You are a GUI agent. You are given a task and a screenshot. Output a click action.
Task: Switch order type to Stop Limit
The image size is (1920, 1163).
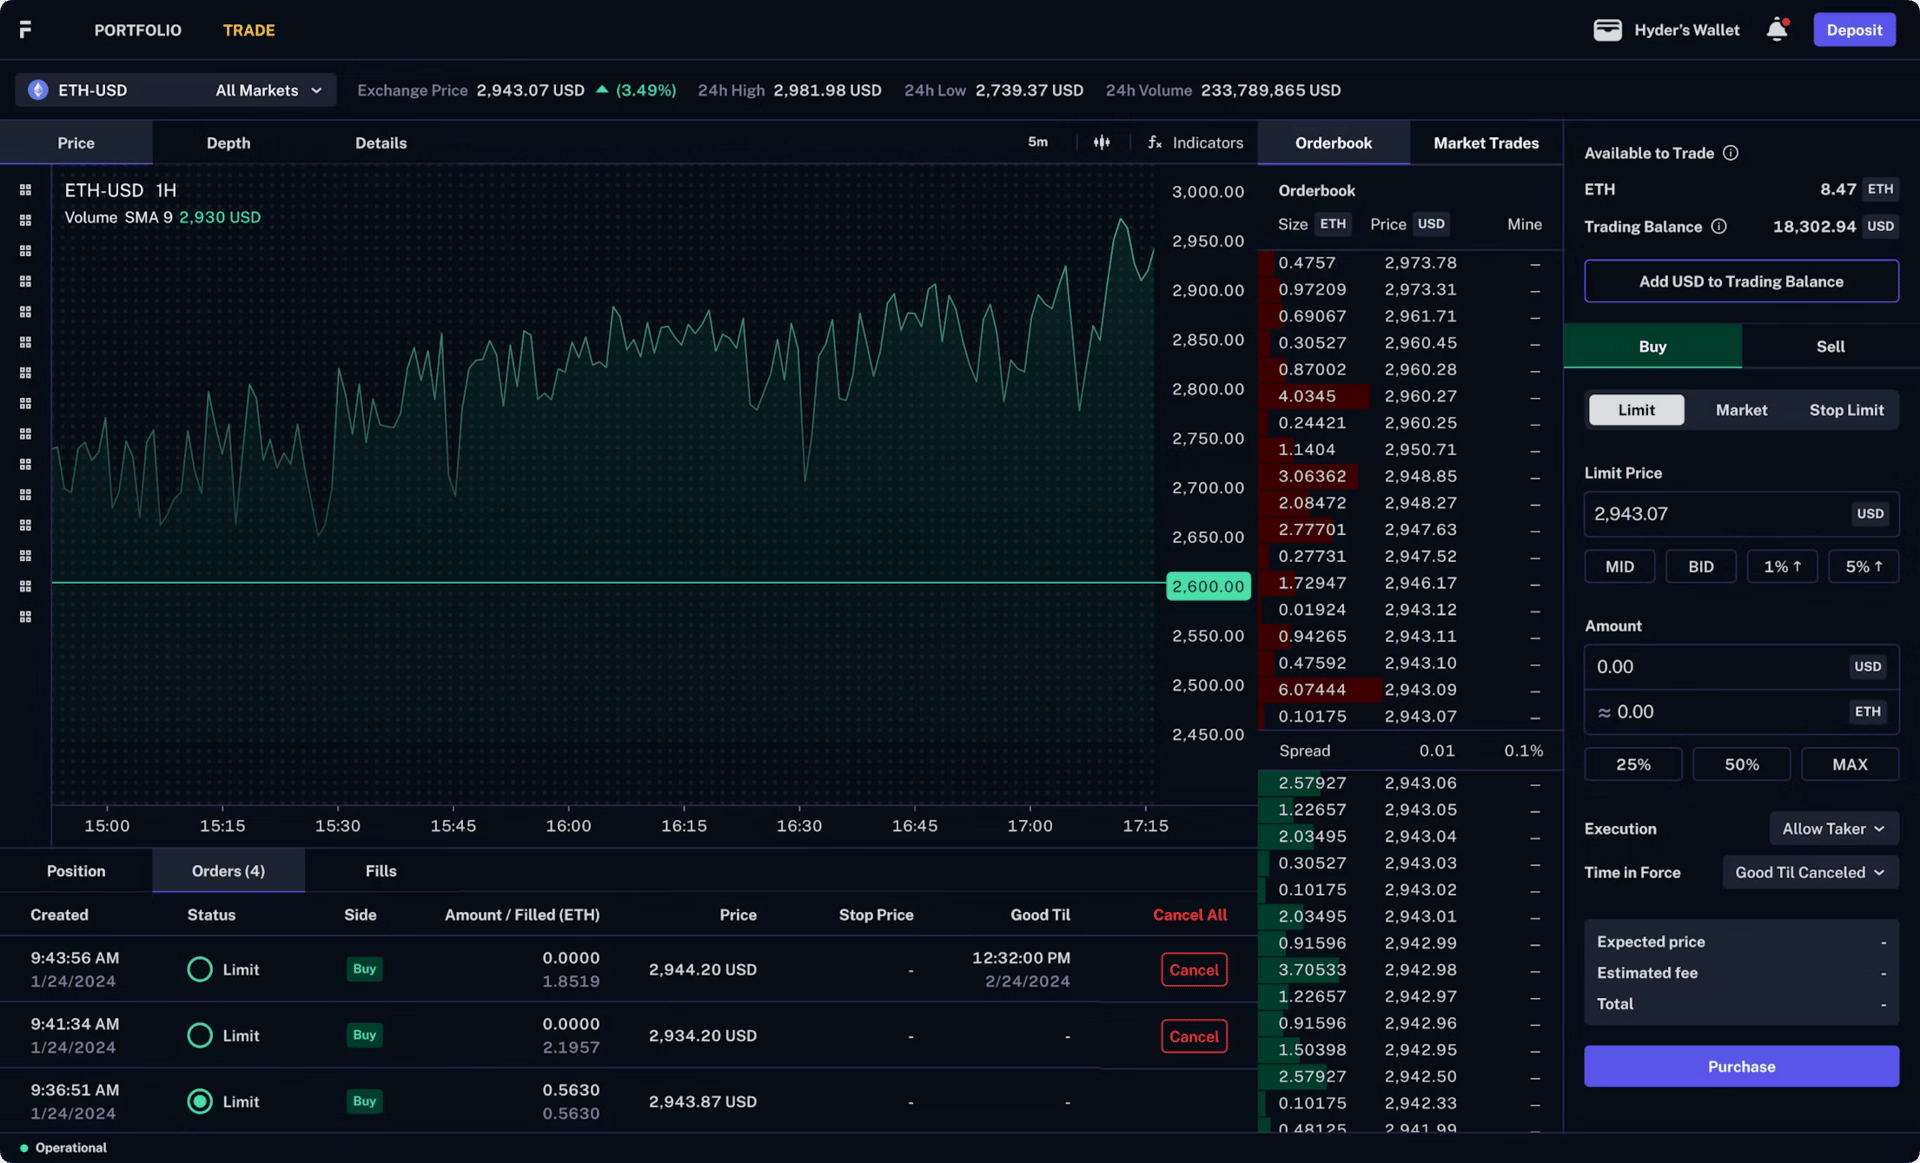1846,410
